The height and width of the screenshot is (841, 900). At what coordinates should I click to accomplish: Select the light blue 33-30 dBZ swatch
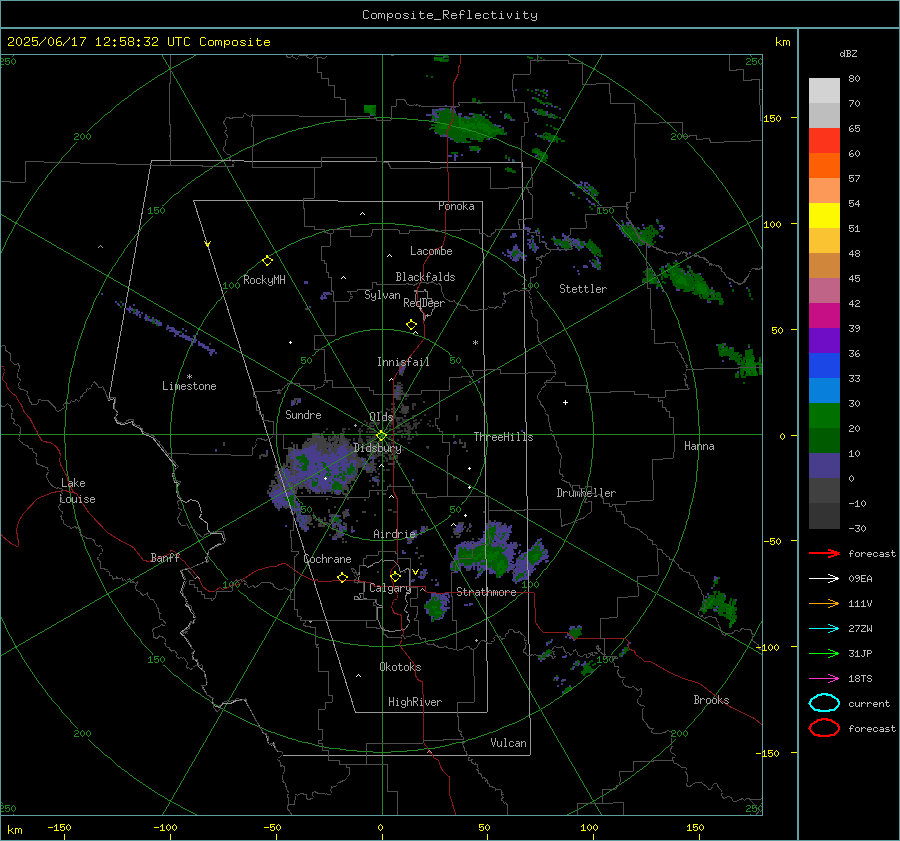pos(824,391)
